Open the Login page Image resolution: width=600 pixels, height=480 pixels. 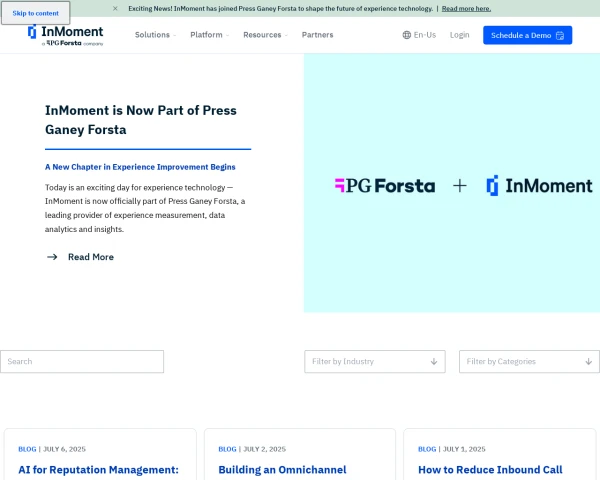[x=459, y=35]
